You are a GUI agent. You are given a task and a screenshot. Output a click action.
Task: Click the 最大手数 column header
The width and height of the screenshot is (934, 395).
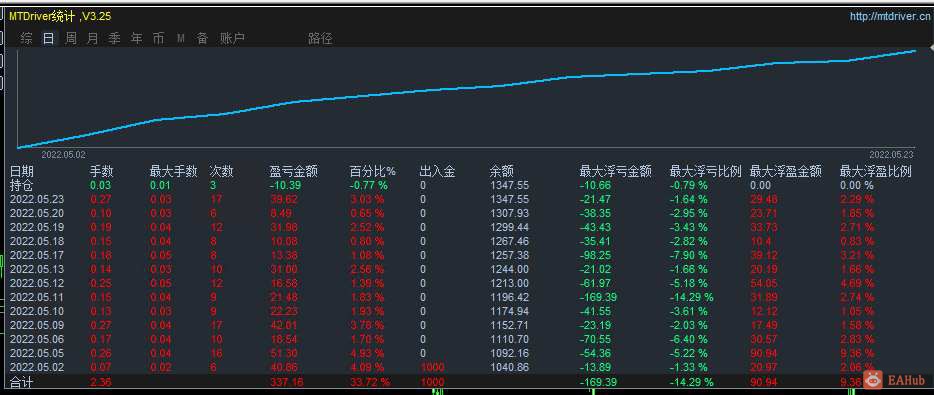[x=173, y=172]
